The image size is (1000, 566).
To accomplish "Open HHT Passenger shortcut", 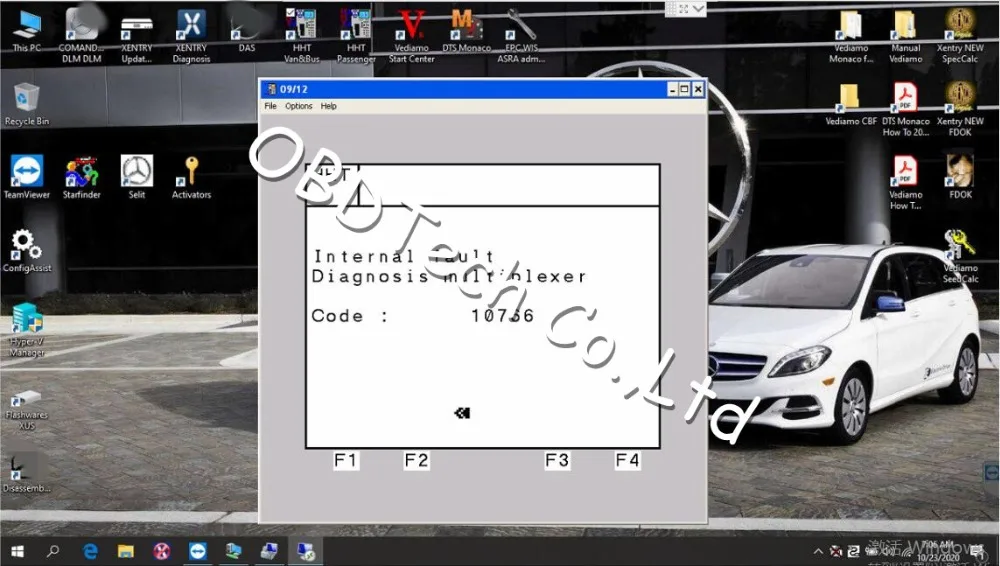I will [356, 36].
